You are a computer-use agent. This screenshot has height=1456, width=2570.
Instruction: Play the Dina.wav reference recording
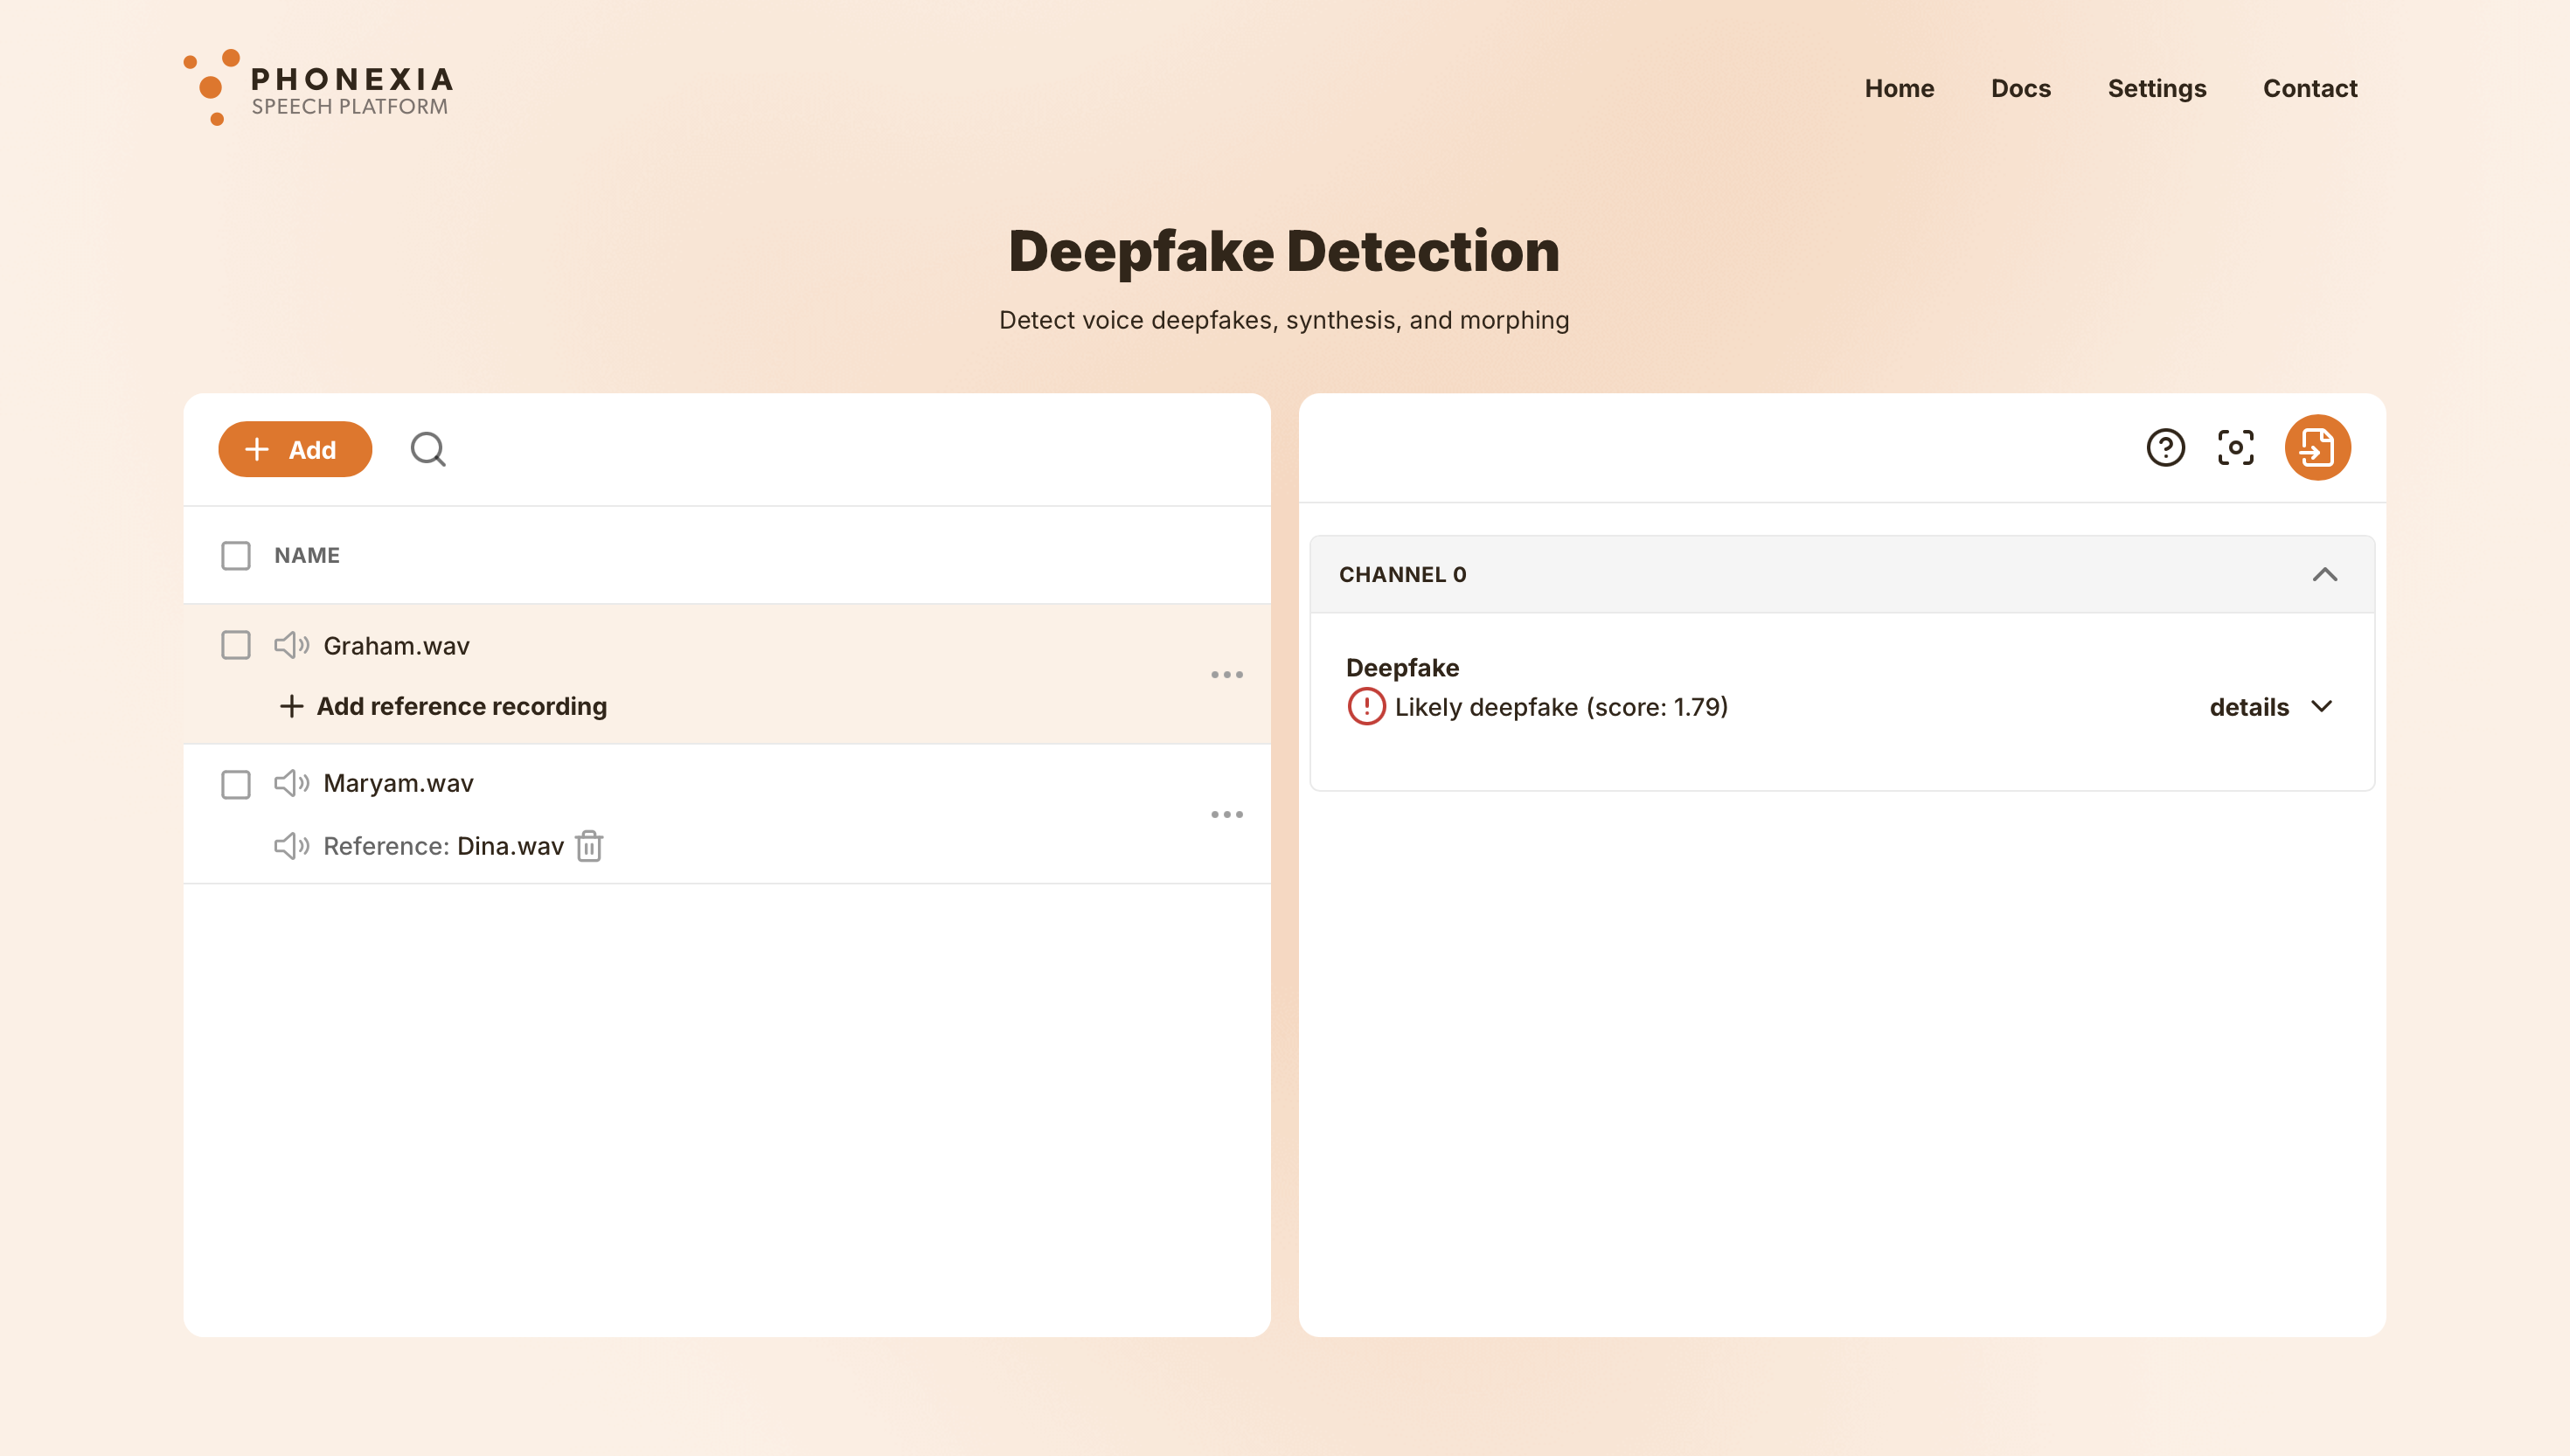(x=291, y=845)
